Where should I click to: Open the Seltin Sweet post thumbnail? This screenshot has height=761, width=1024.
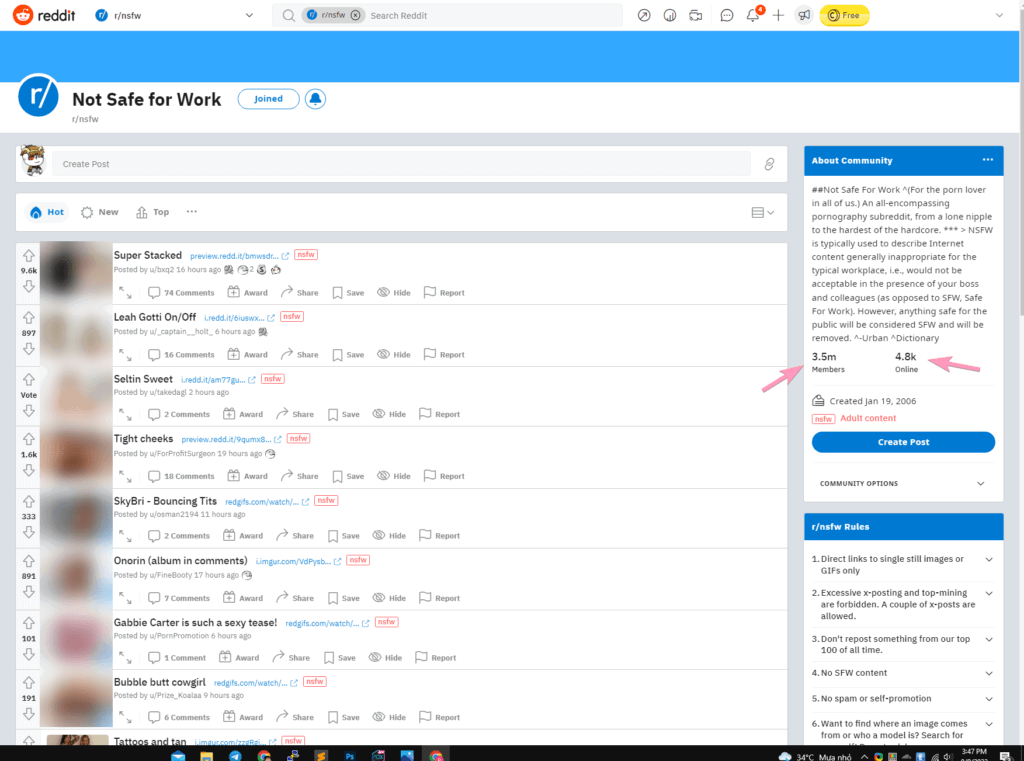[76, 396]
